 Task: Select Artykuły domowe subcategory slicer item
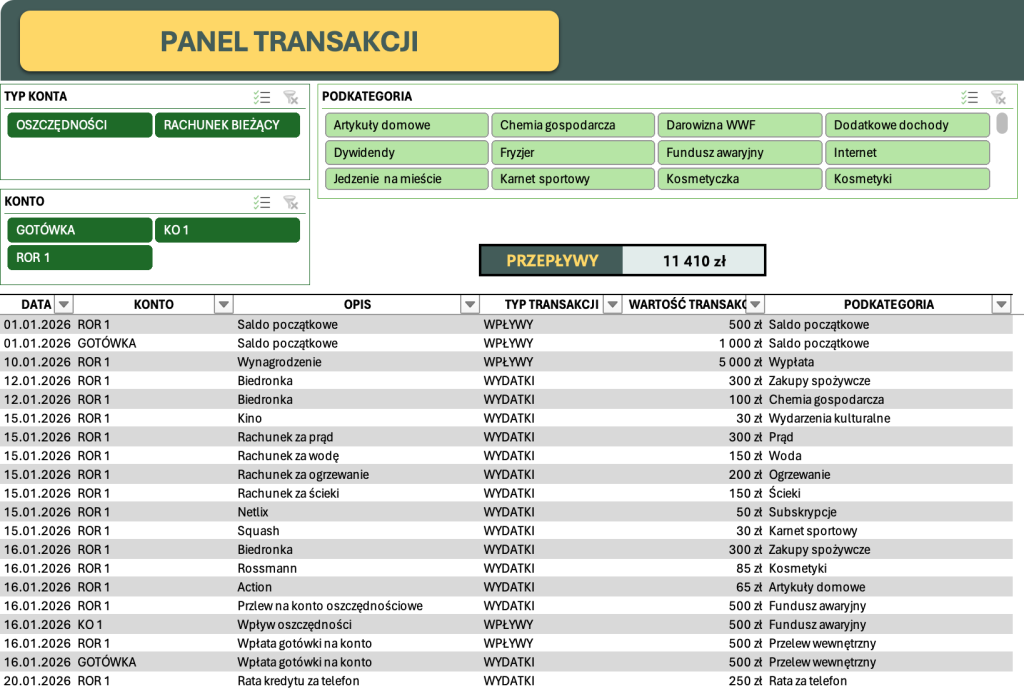click(x=406, y=125)
